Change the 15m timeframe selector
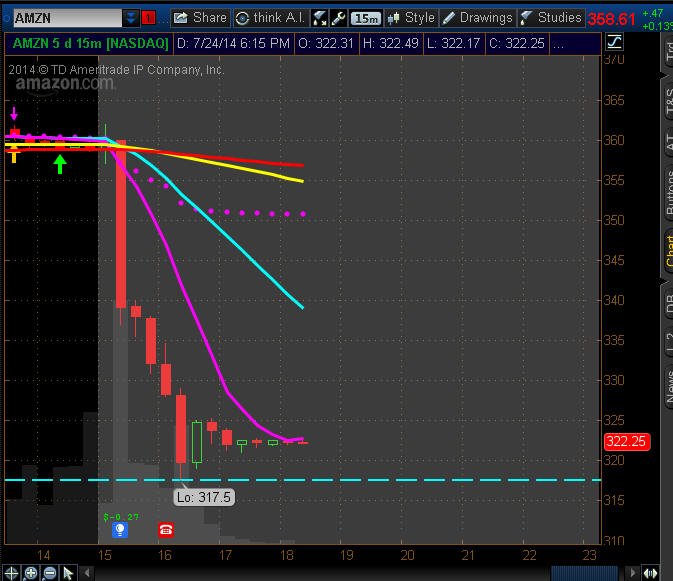 366,18
